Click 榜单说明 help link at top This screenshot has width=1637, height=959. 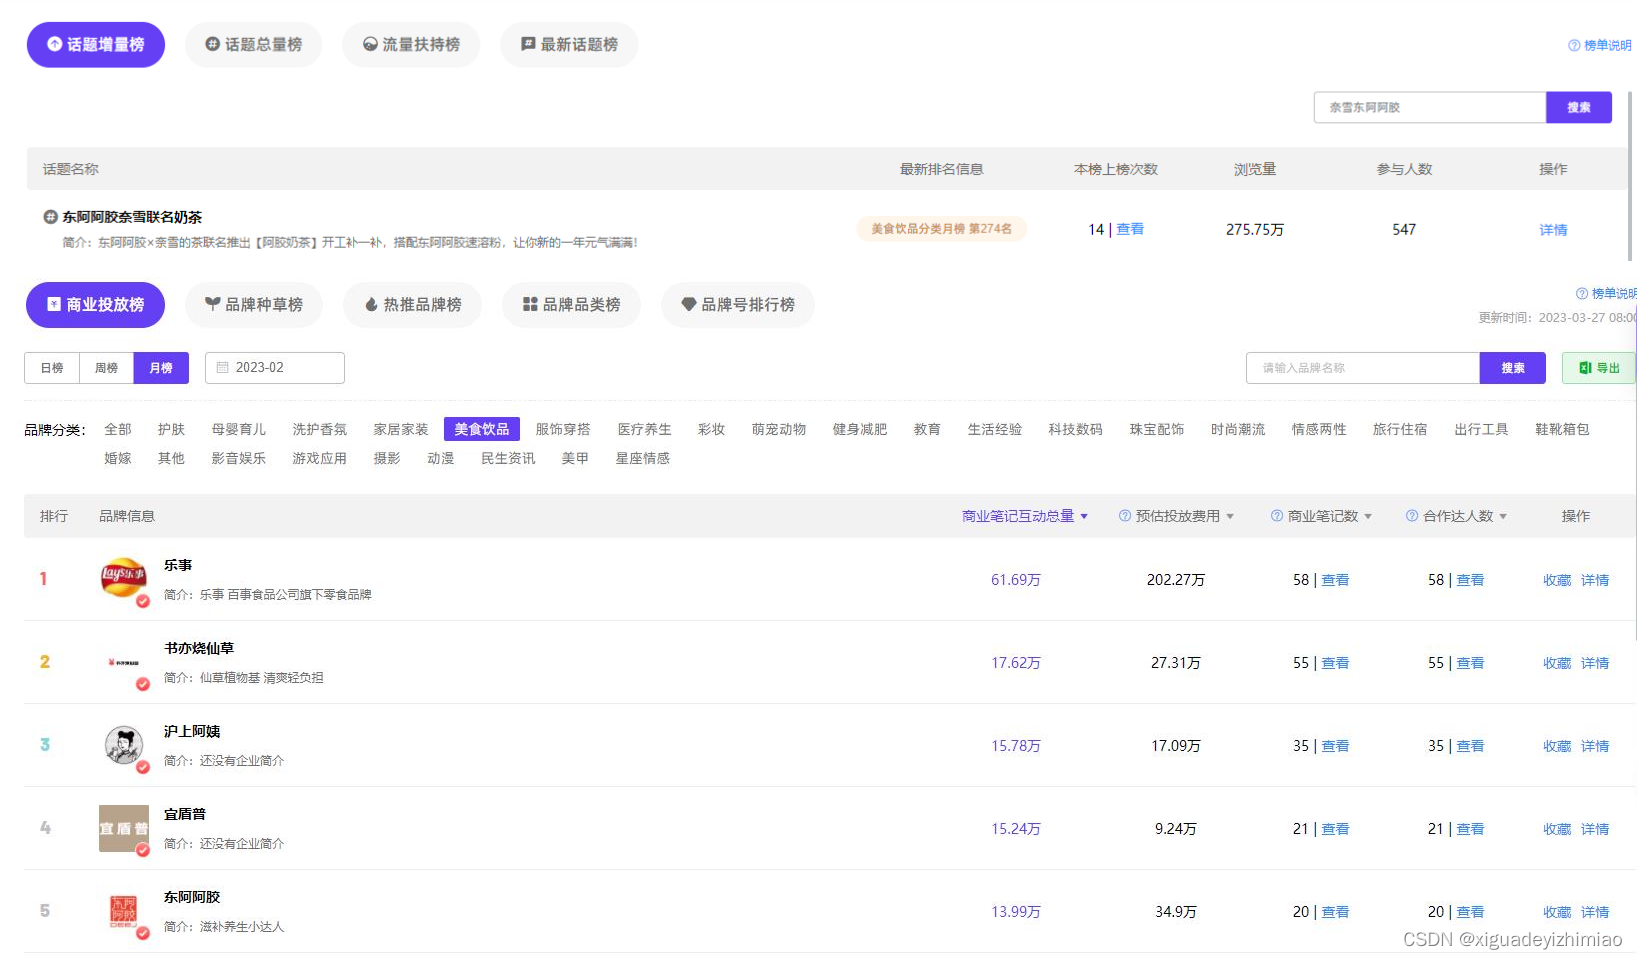[1600, 45]
